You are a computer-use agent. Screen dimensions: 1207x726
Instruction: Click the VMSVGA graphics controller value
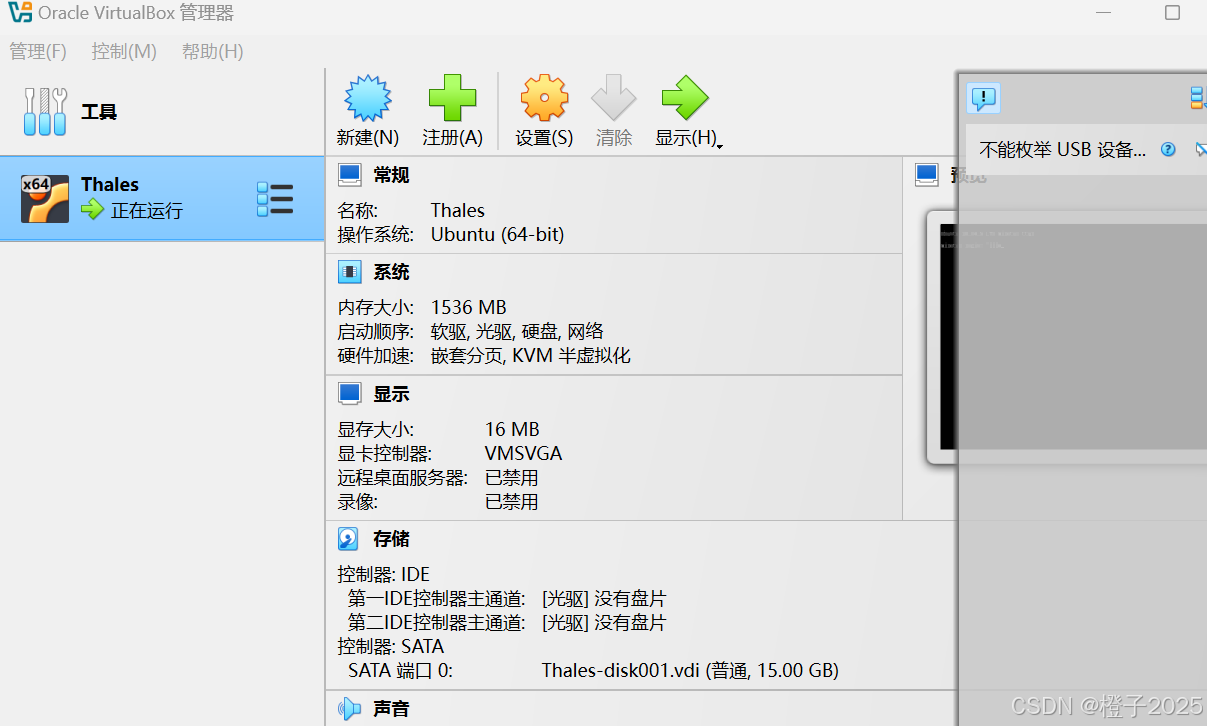(x=524, y=453)
